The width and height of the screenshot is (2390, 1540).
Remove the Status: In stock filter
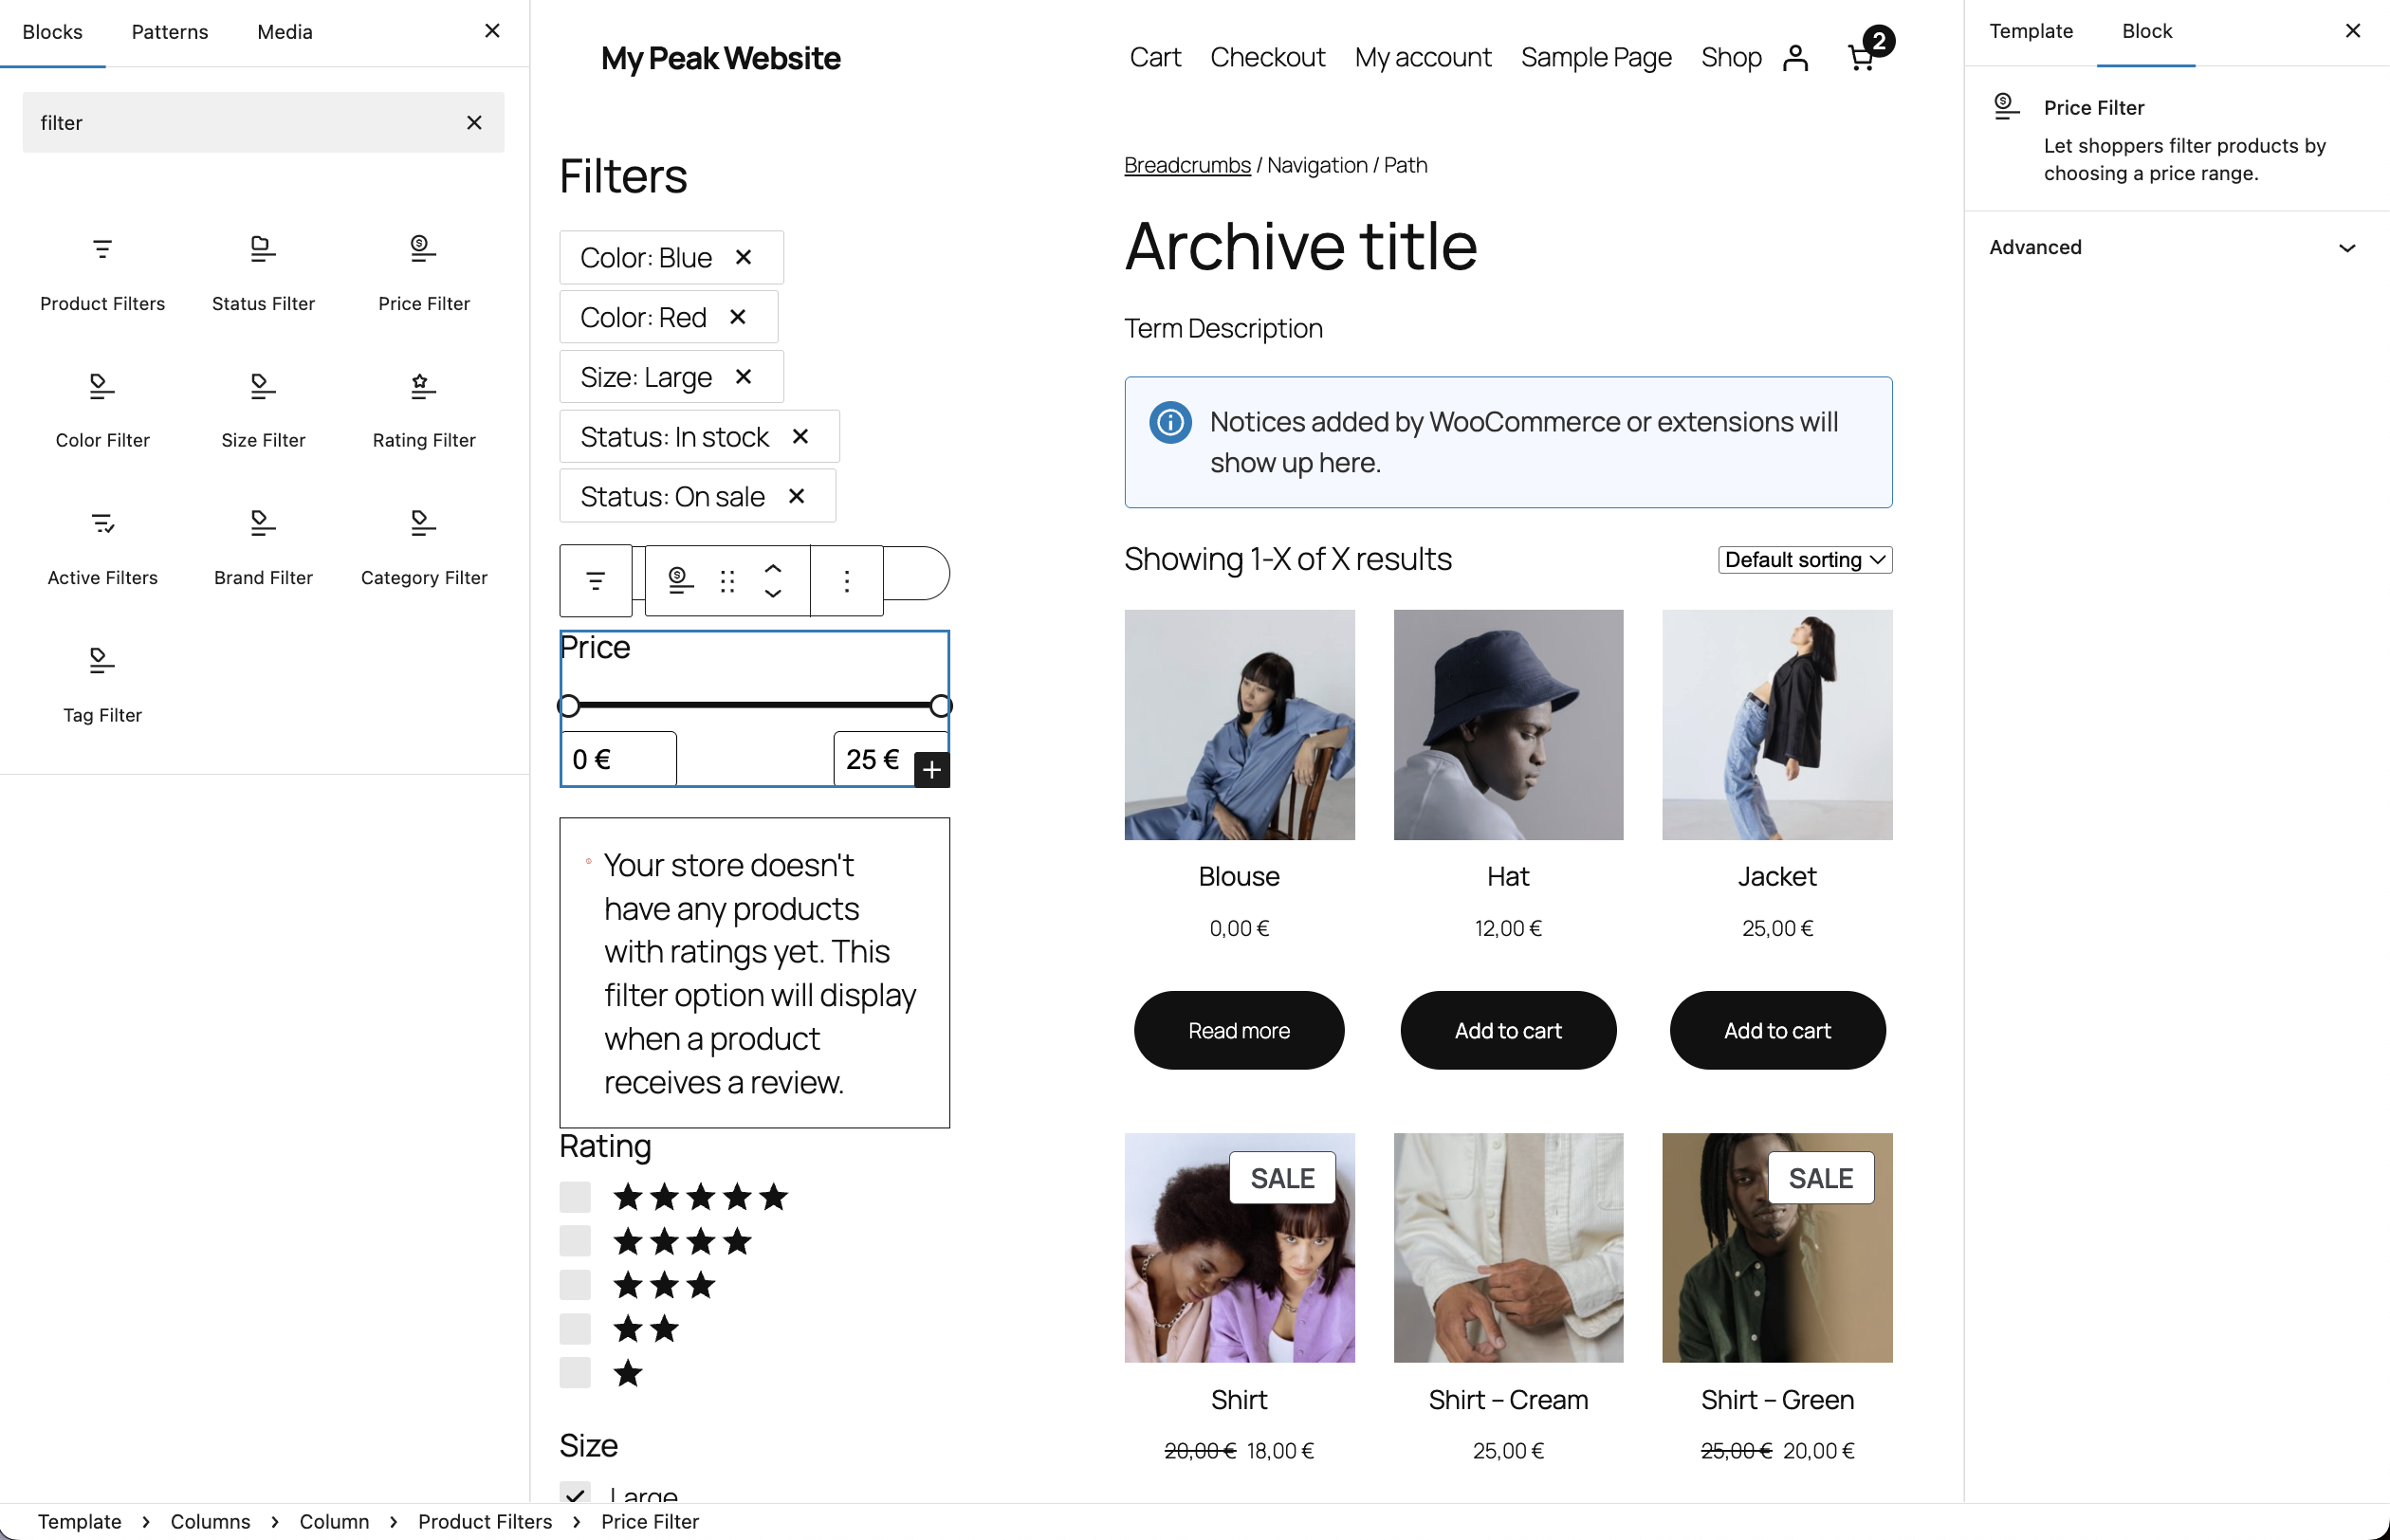click(x=800, y=436)
